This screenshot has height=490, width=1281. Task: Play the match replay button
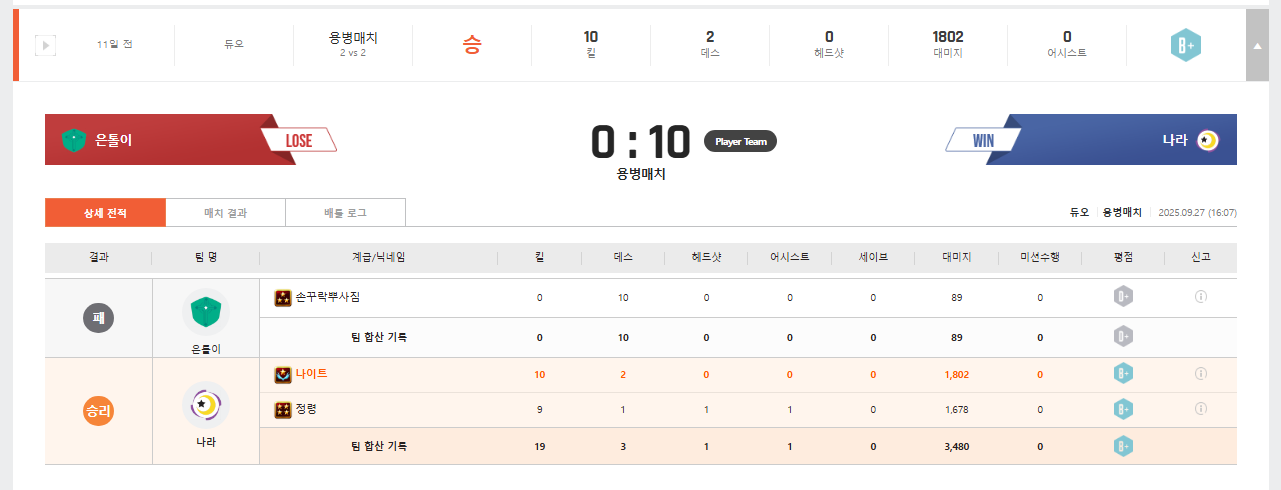(x=45, y=45)
